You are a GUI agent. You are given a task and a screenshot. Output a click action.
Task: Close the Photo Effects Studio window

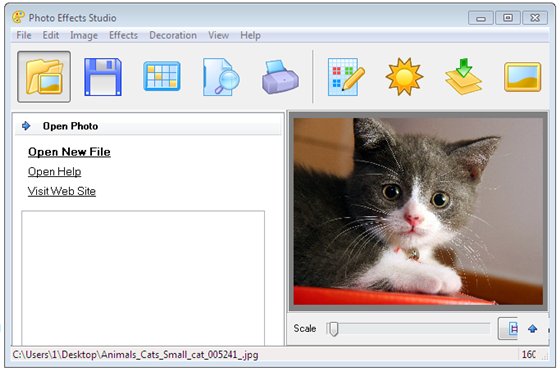[535, 18]
